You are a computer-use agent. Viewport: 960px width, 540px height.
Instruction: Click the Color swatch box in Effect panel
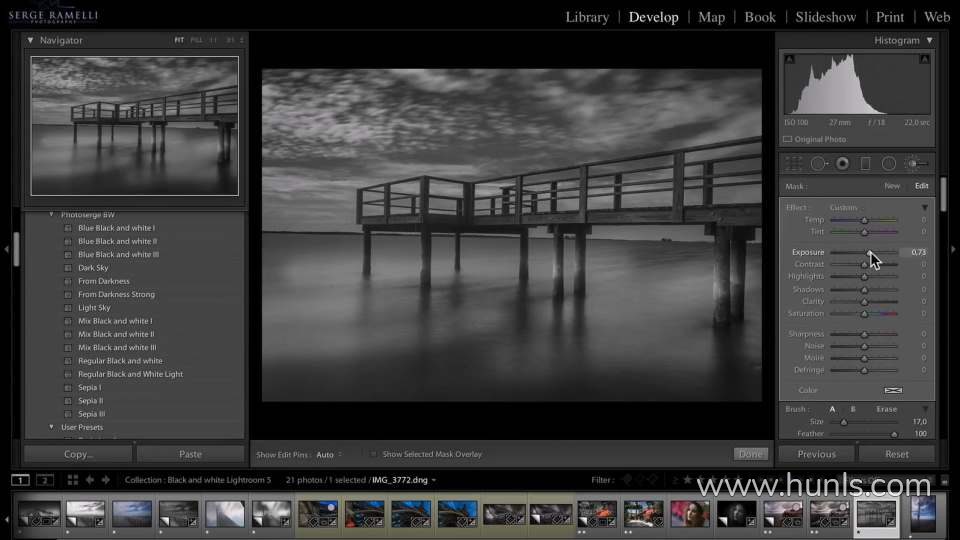[x=893, y=390]
